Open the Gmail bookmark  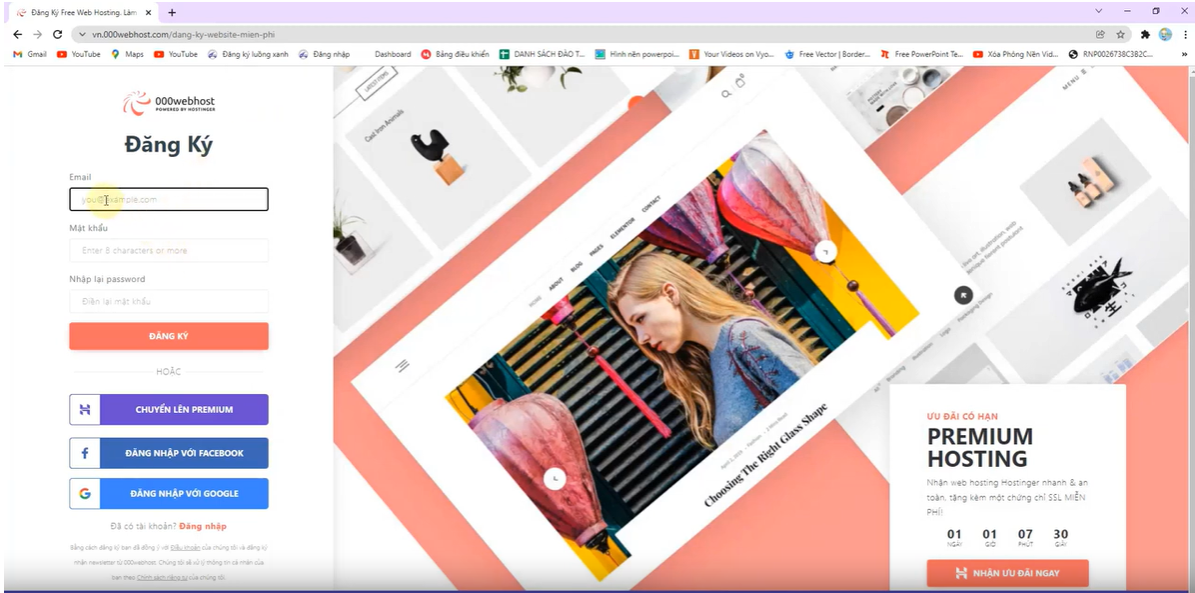pos(30,54)
